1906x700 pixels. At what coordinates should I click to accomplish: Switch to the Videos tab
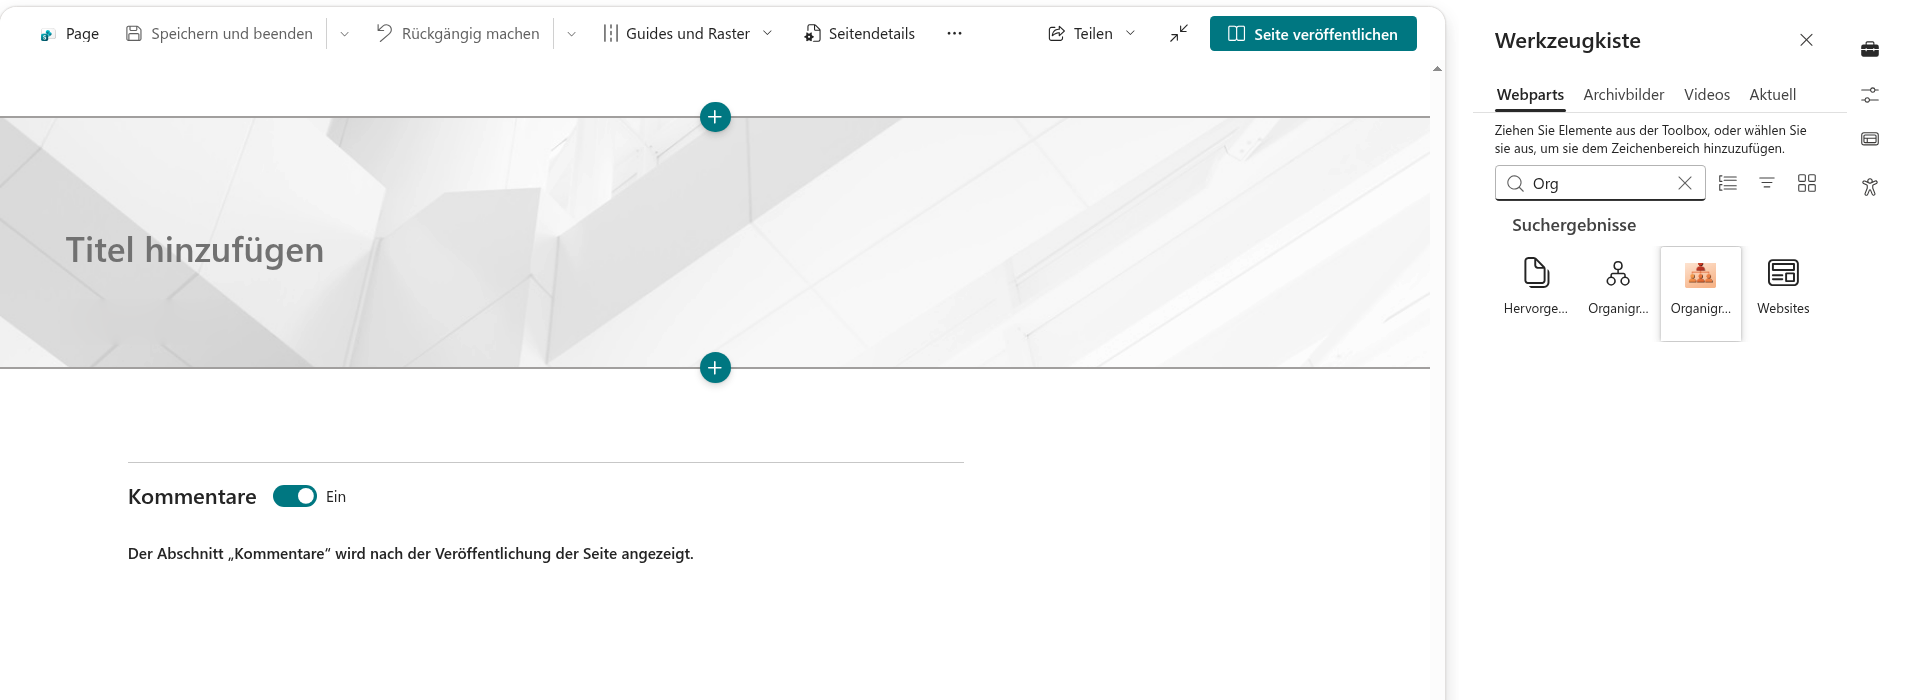[x=1707, y=95]
